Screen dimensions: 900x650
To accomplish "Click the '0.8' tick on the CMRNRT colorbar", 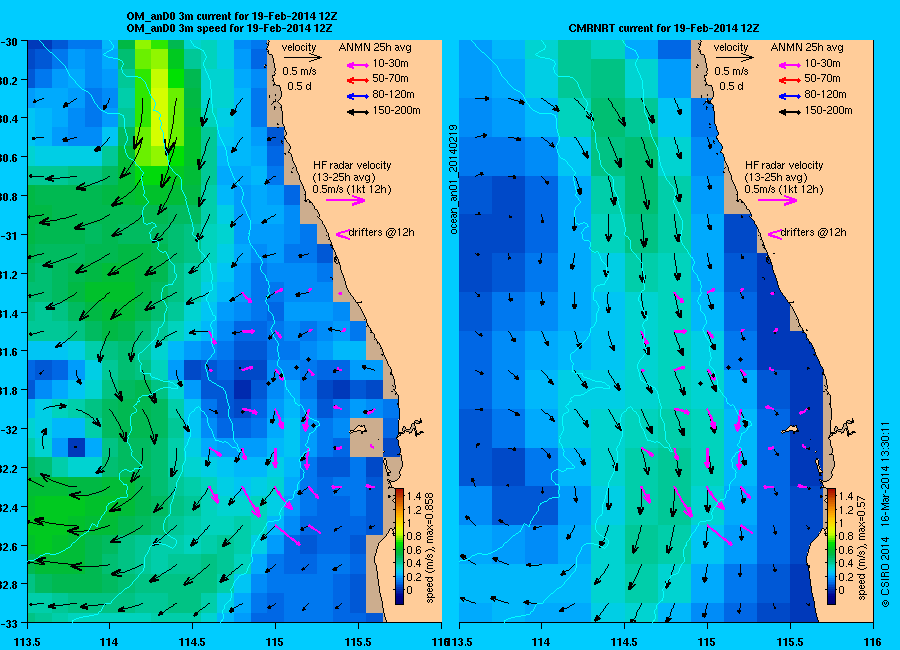I will pyautogui.click(x=845, y=536).
